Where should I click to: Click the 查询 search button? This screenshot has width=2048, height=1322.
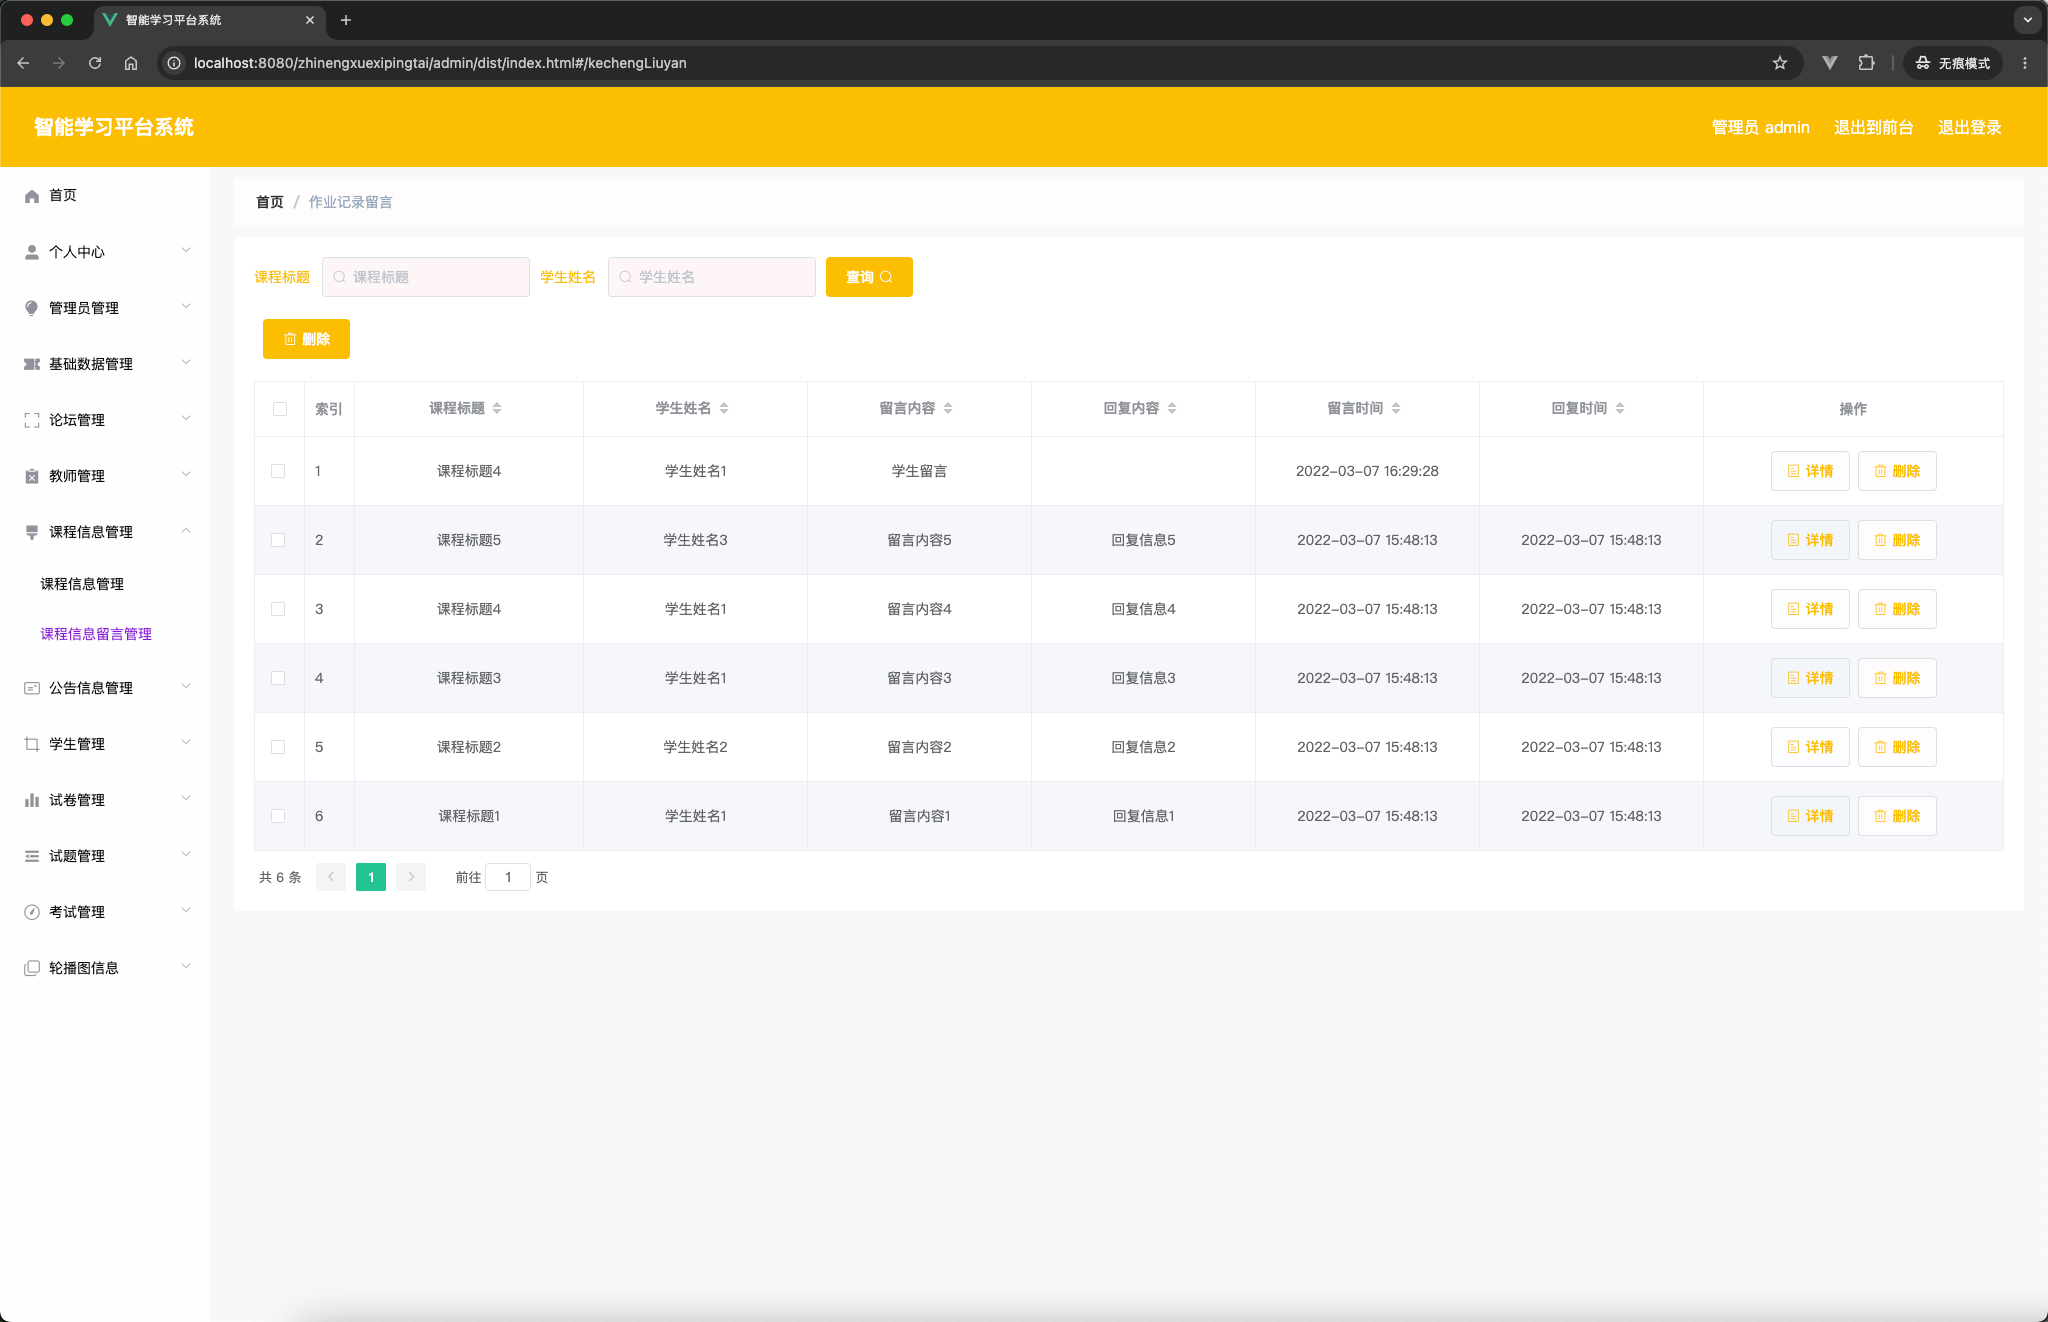(x=869, y=277)
